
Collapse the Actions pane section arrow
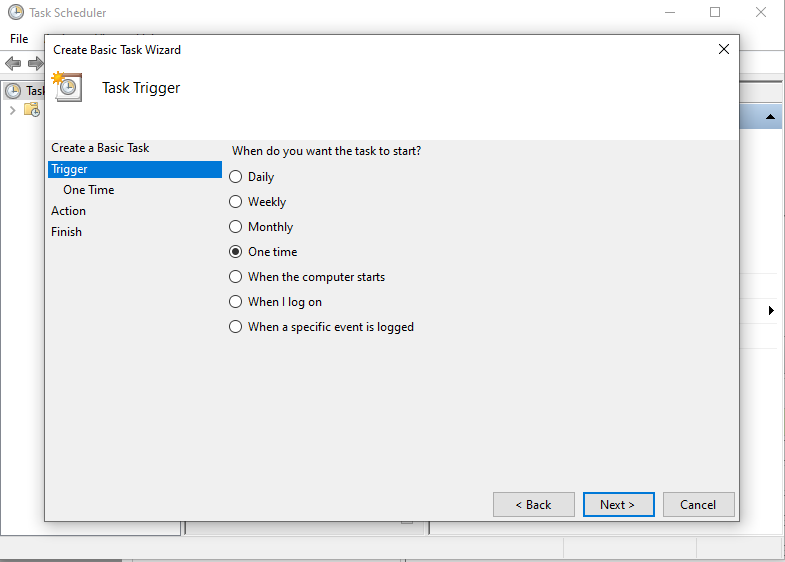coord(770,117)
